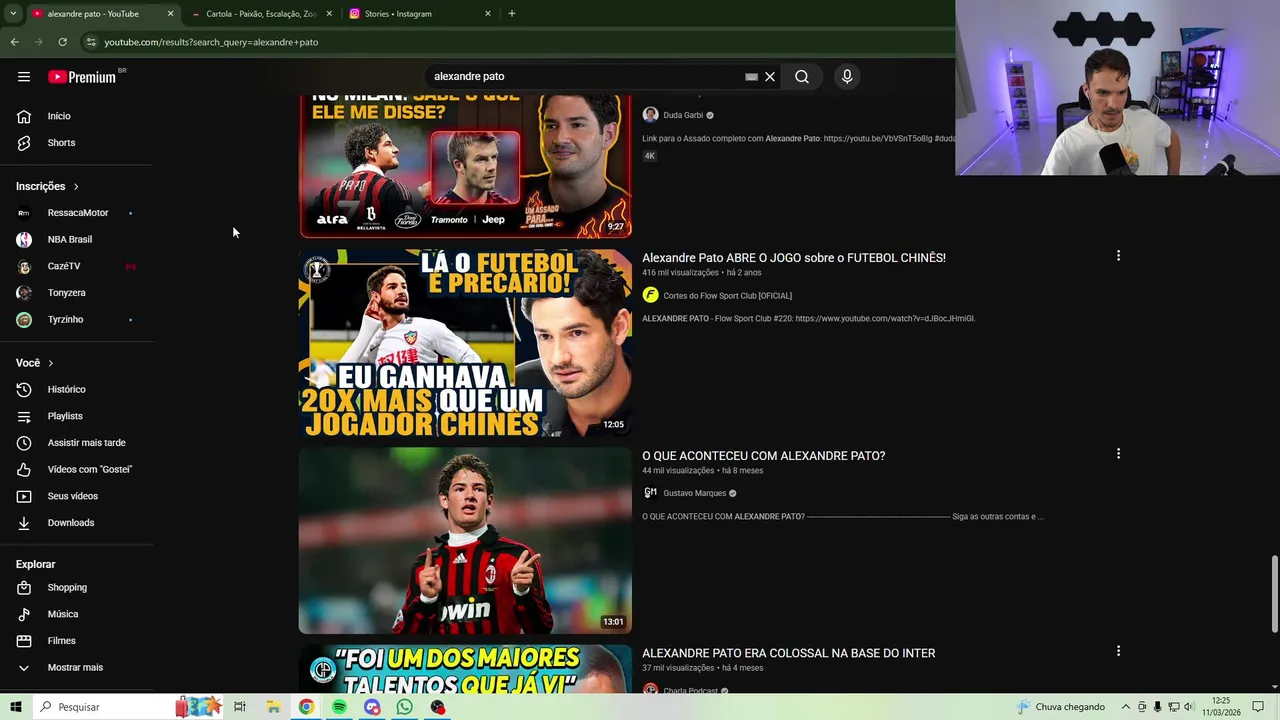Open options for COLOSSAL NA BASE video
This screenshot has height=720, width=1280.
point(1118,651)
